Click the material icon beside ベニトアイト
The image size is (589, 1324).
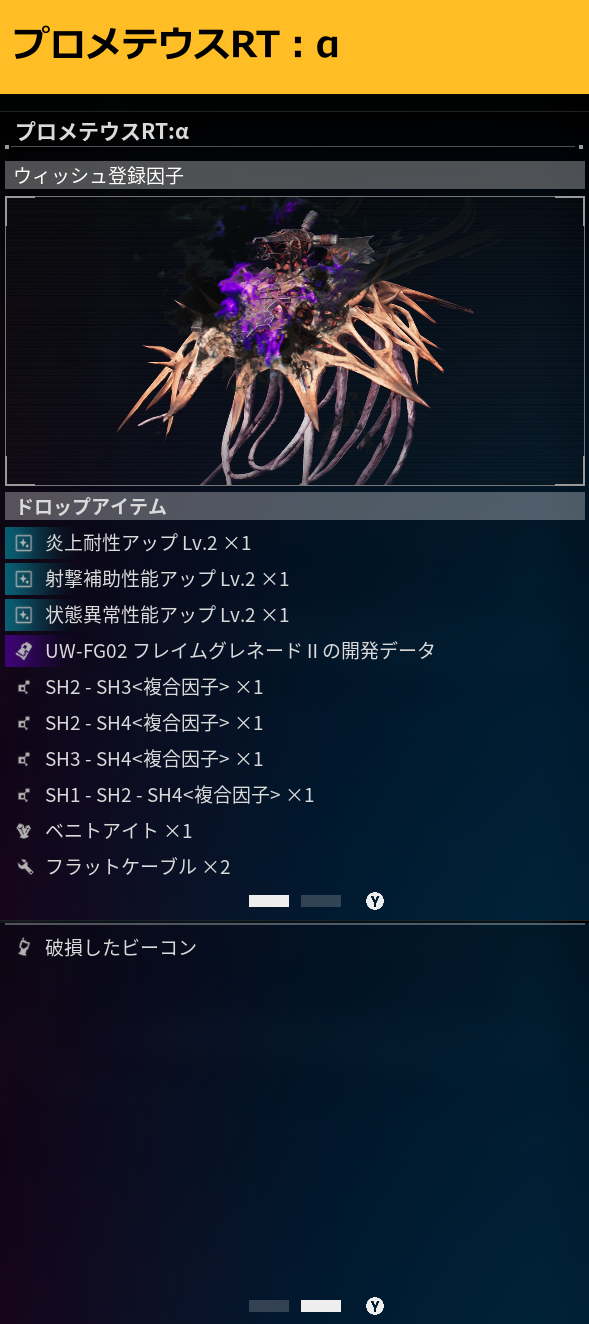24,831
